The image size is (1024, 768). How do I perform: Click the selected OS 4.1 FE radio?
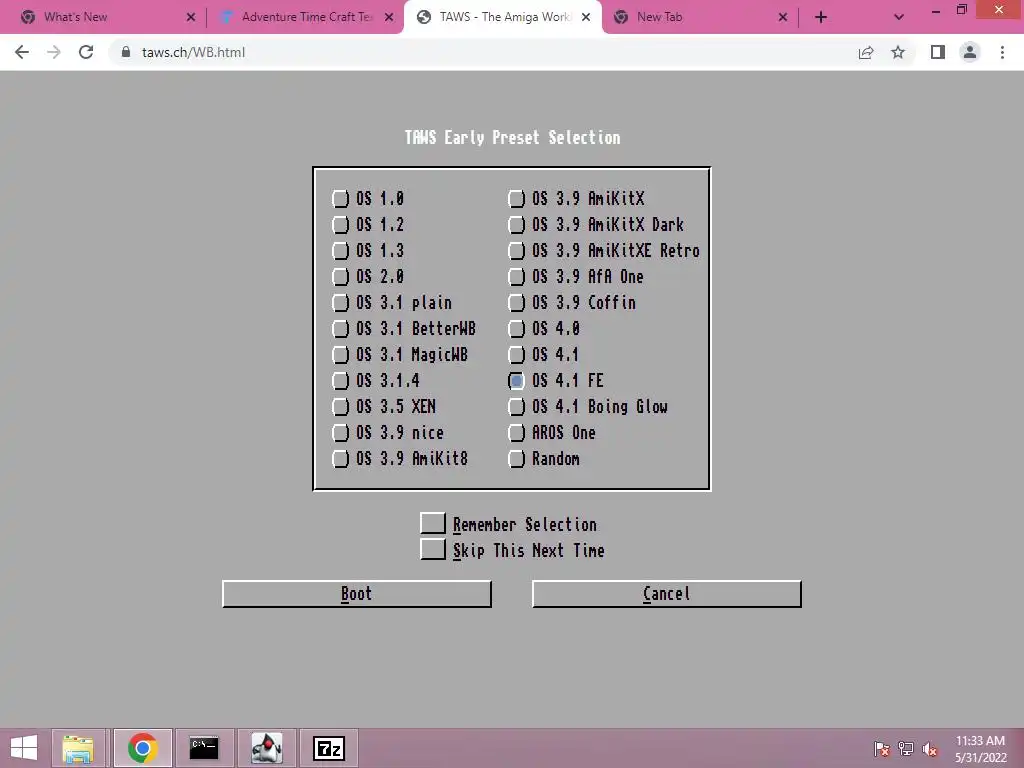pos(516,381)
